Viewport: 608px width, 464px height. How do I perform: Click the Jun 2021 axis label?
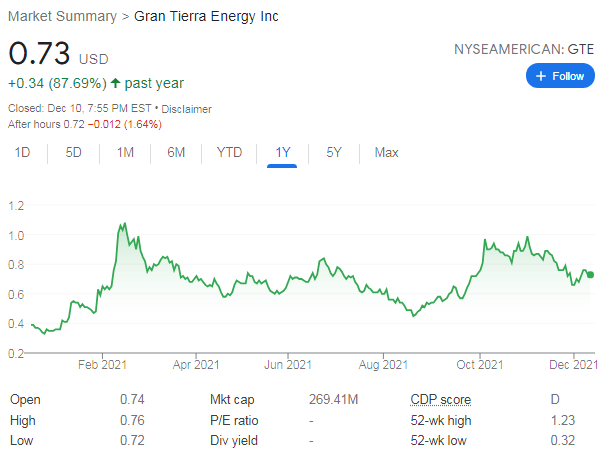point(288,365)
